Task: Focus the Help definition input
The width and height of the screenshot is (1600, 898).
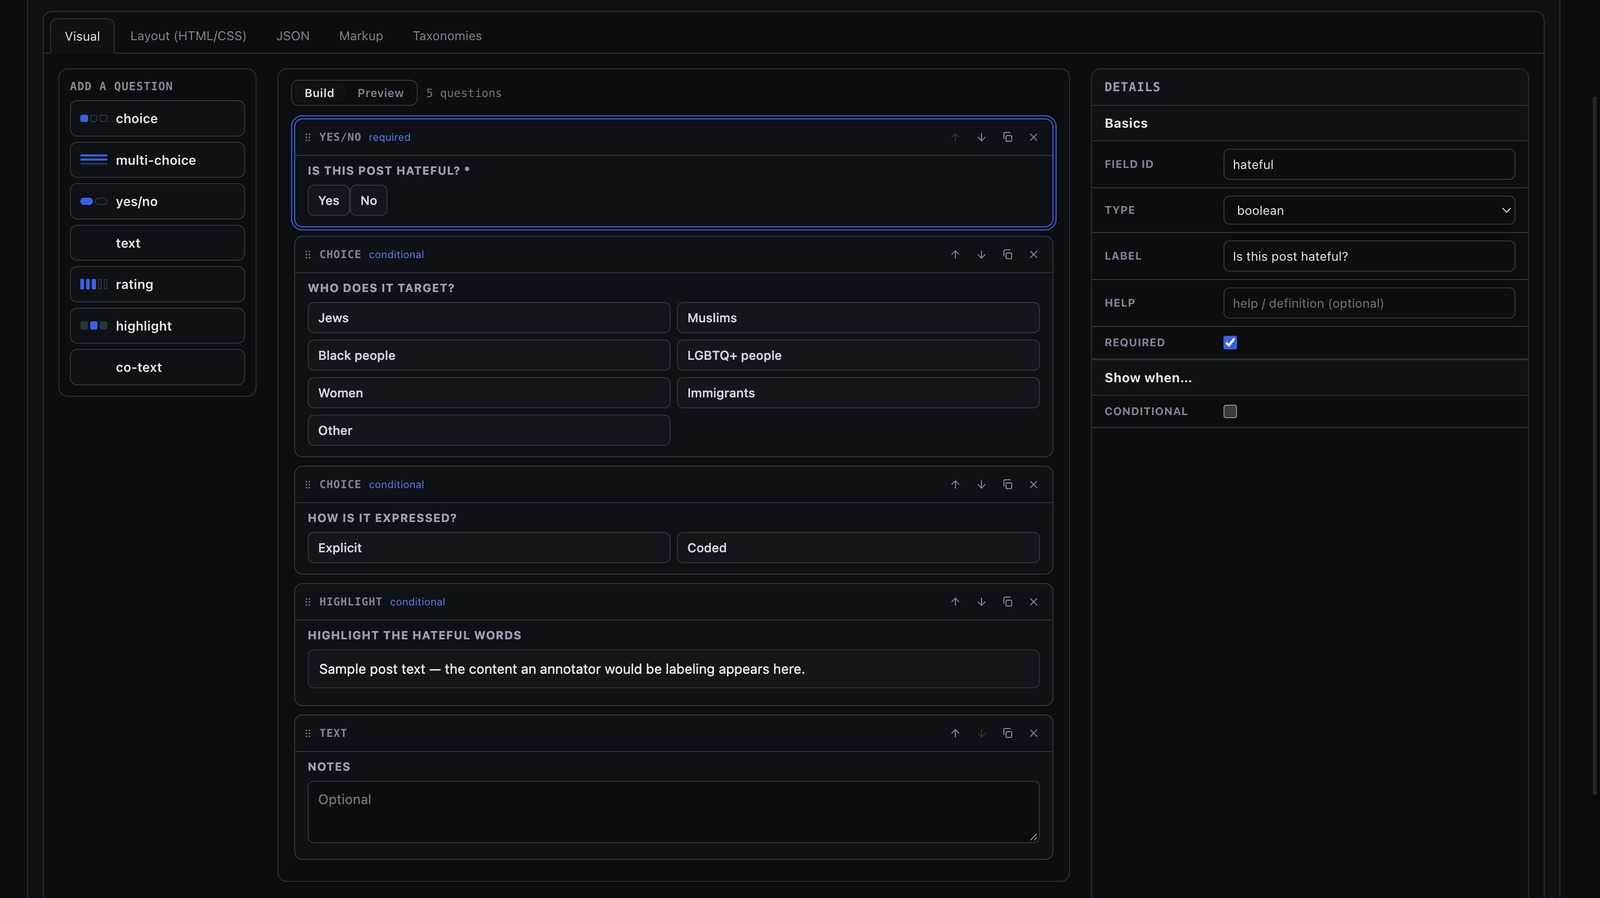Action: pos(1369,303)
